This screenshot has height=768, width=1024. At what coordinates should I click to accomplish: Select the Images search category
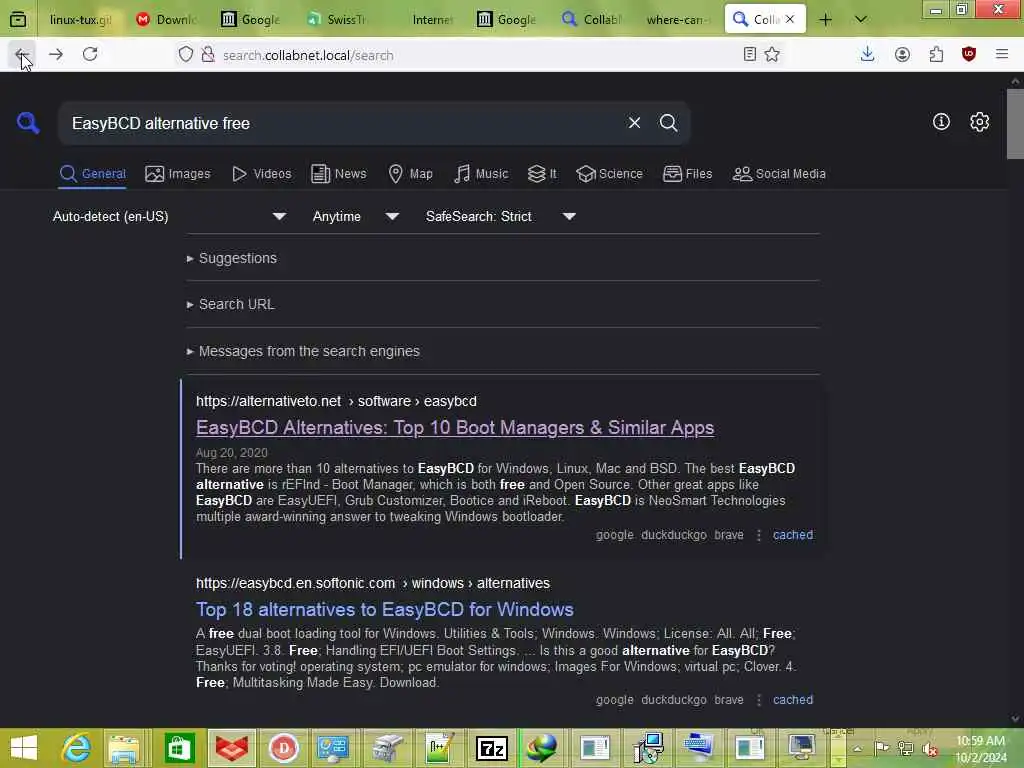(178, 174)
